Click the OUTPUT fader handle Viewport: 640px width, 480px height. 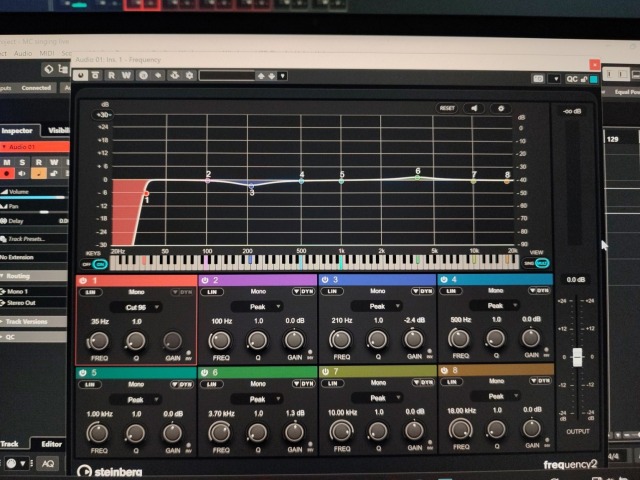pos(577,357)
